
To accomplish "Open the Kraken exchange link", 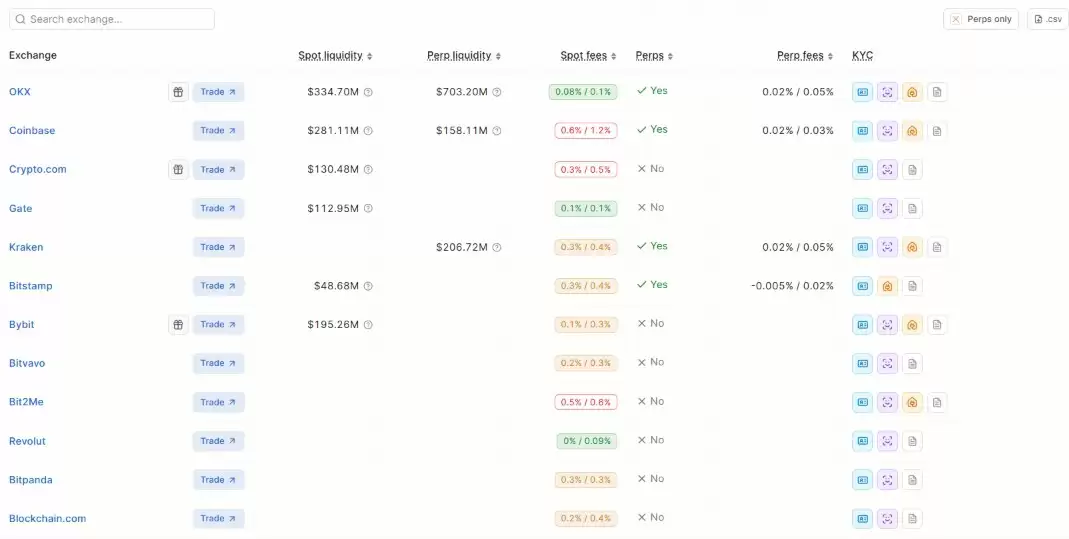I will tap(26, 247).
